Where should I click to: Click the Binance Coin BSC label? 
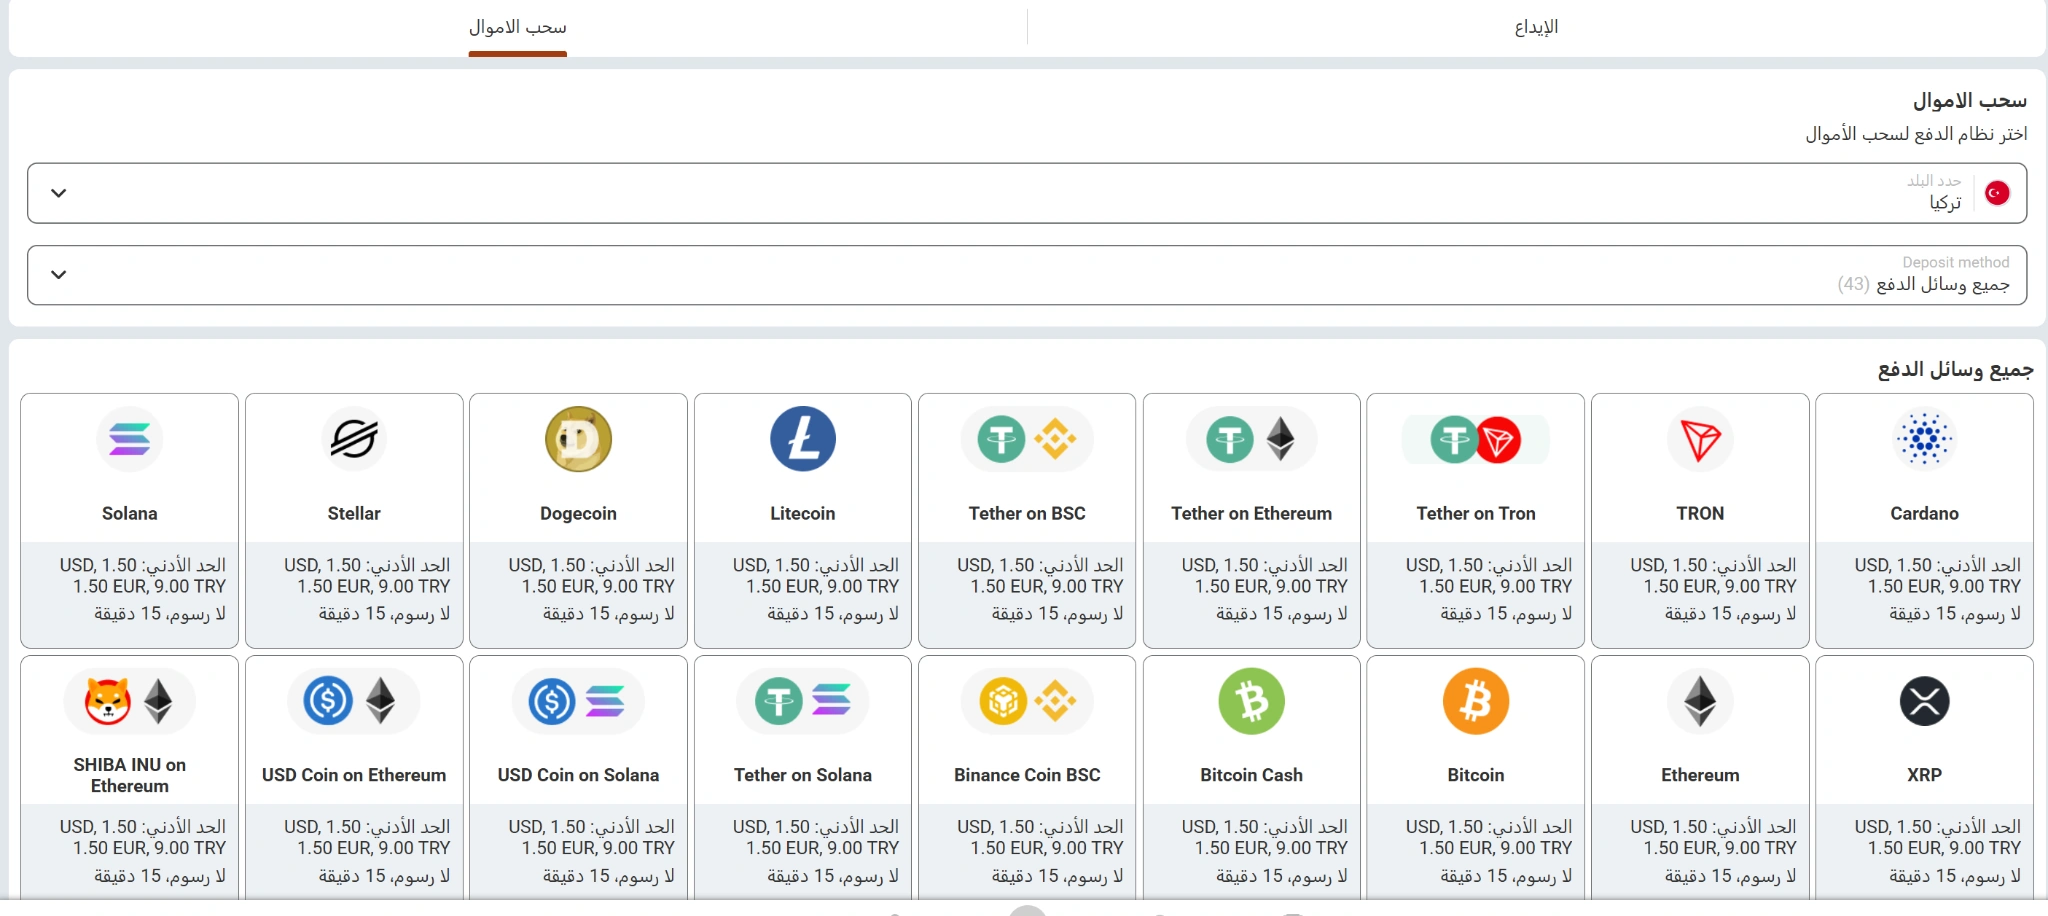1027,775
